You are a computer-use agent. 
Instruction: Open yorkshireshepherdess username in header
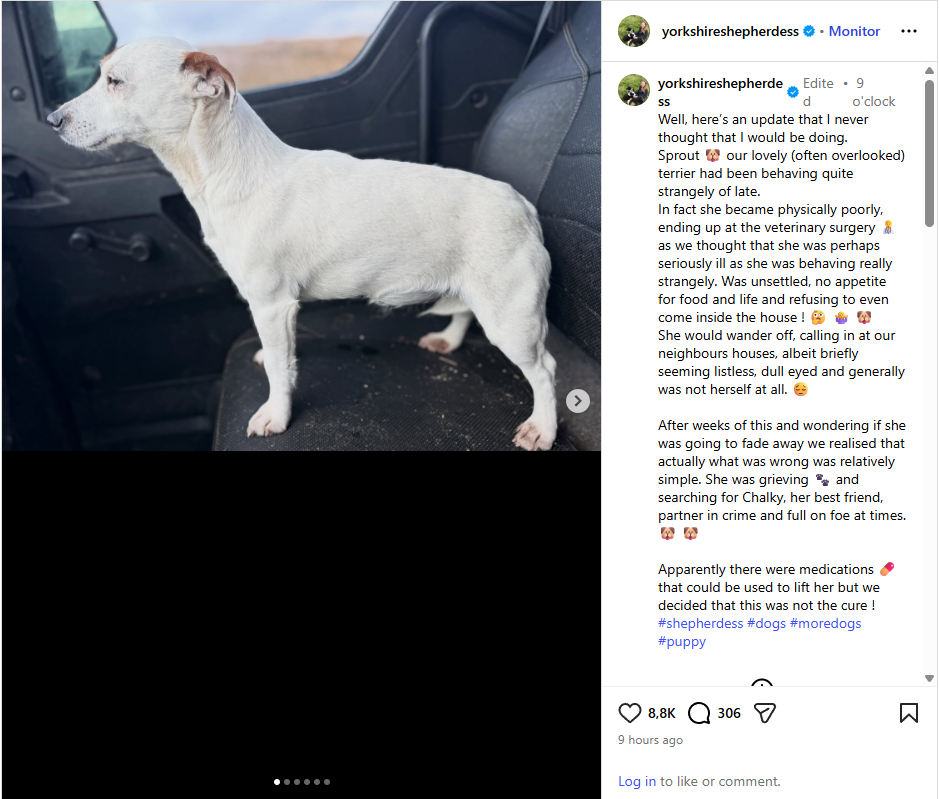730,31
